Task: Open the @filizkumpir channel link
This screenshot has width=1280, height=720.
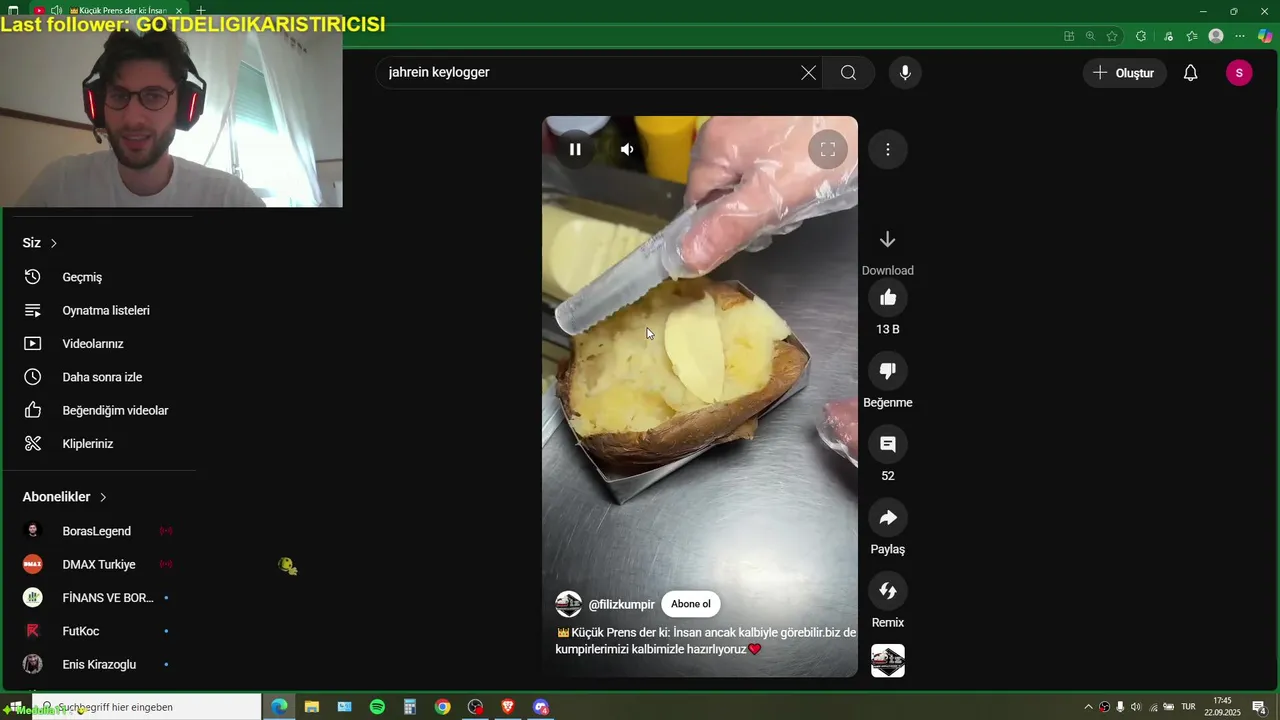Action: click(621, 605)
